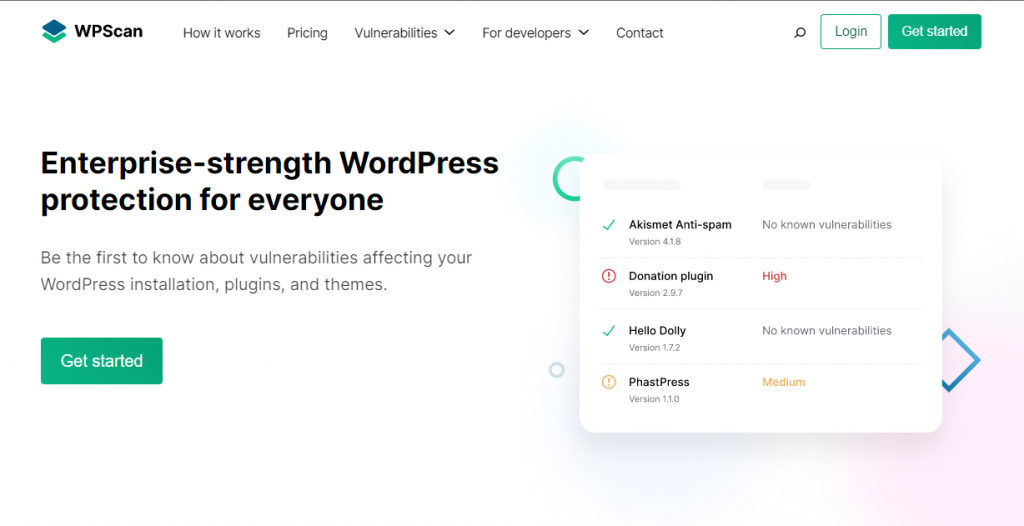Click red alert icon beside Donation plugin

608,276
